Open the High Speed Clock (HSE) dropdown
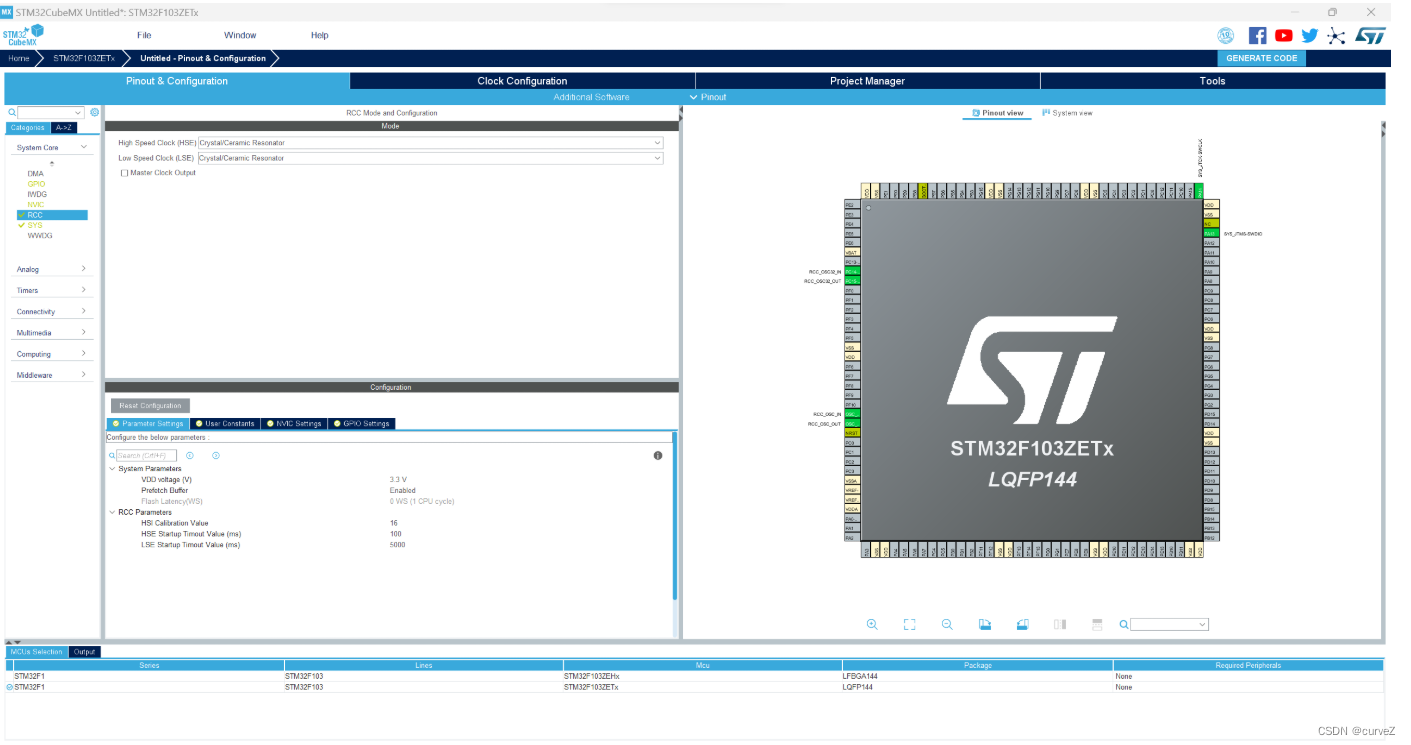Image resolution: width=1411 pixels, height=745 pixels. 430,143
